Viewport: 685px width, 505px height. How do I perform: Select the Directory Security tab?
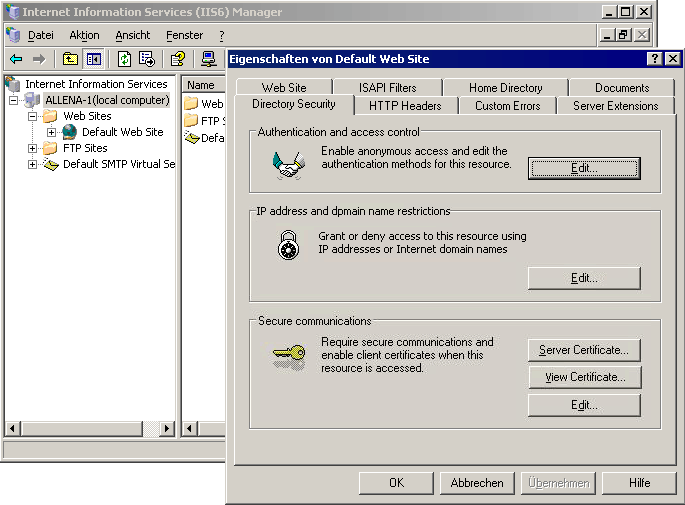(294, 104)
